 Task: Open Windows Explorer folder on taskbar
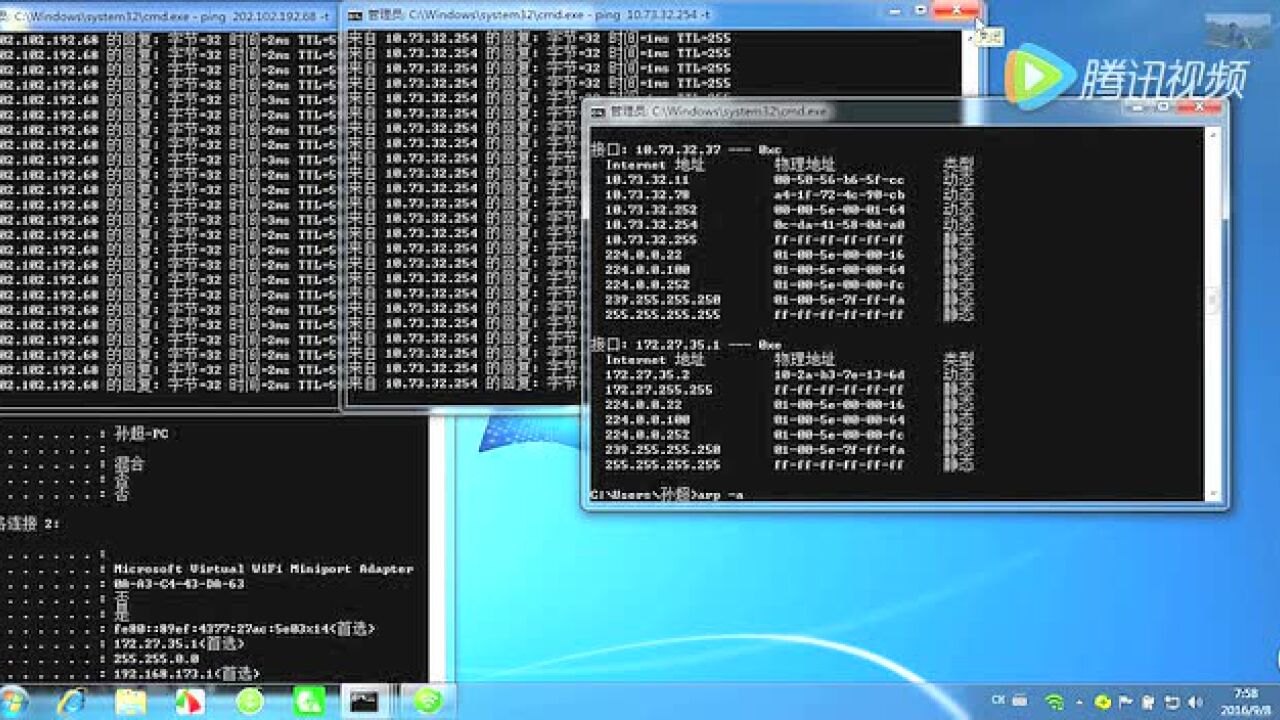click(x=130, y=701)
